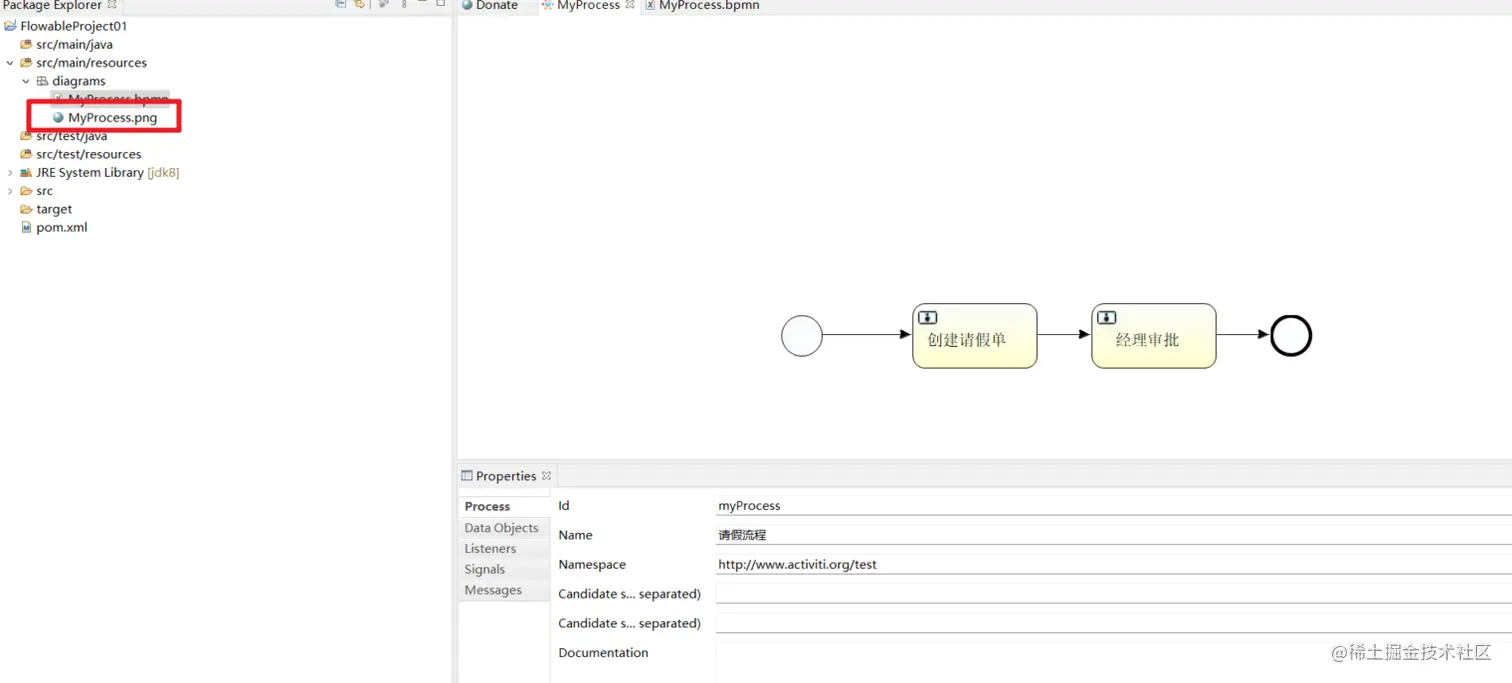Open the Data Objects properties tab
1512x683 pixels.
click(x=504, y=528)
